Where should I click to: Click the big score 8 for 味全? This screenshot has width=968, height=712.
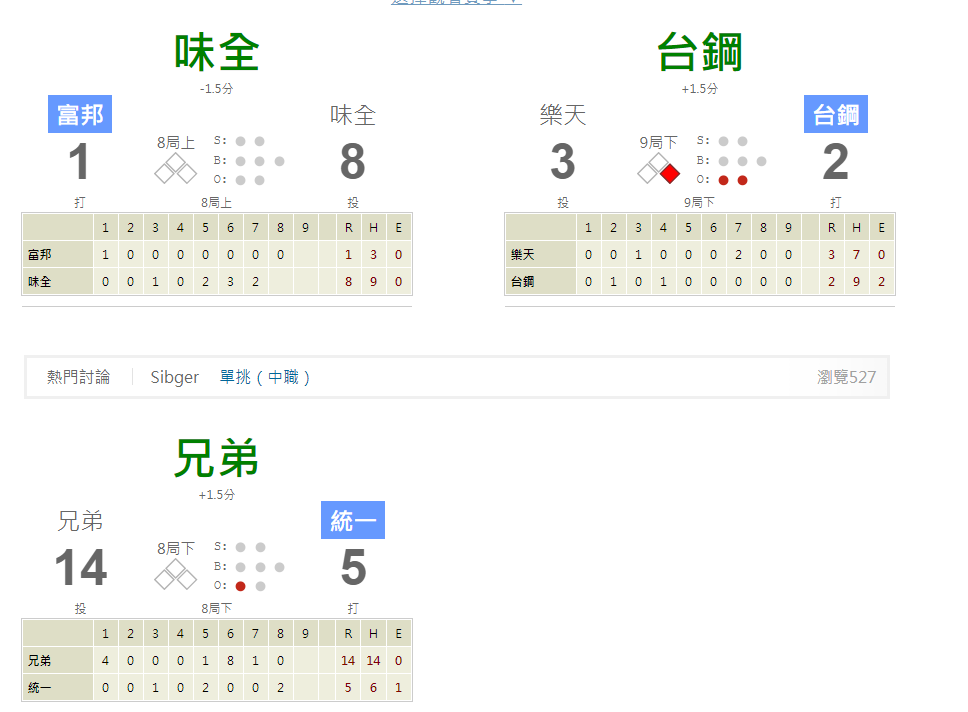pyautogui.click(x=353, y=162)
